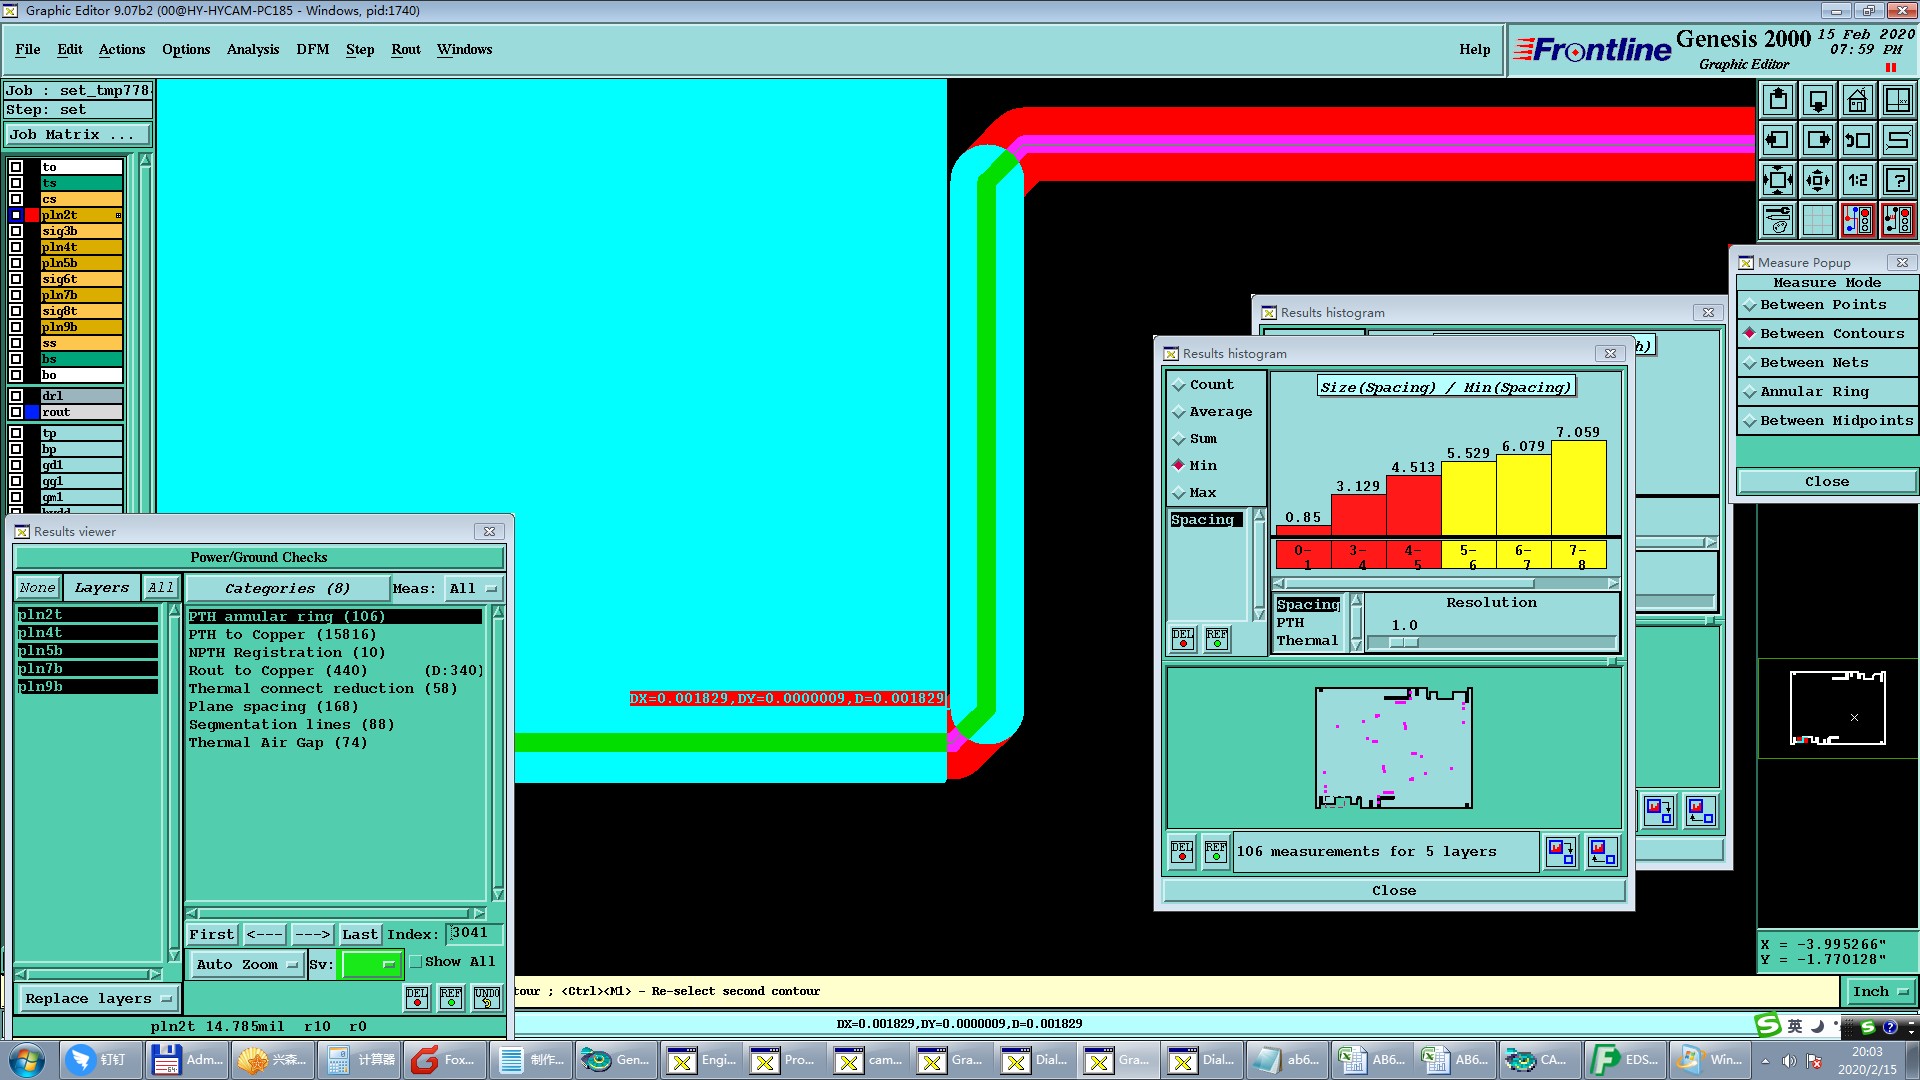Image resolution: width=1920 pixels, height=1080 pixels.
Task: Click the grid display icon
Action: click(1817, 220)
